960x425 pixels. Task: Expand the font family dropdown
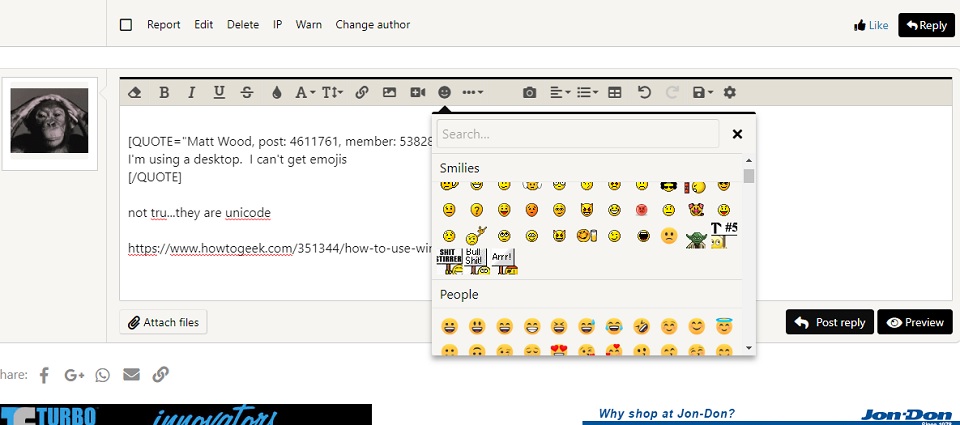click(305, 92)
